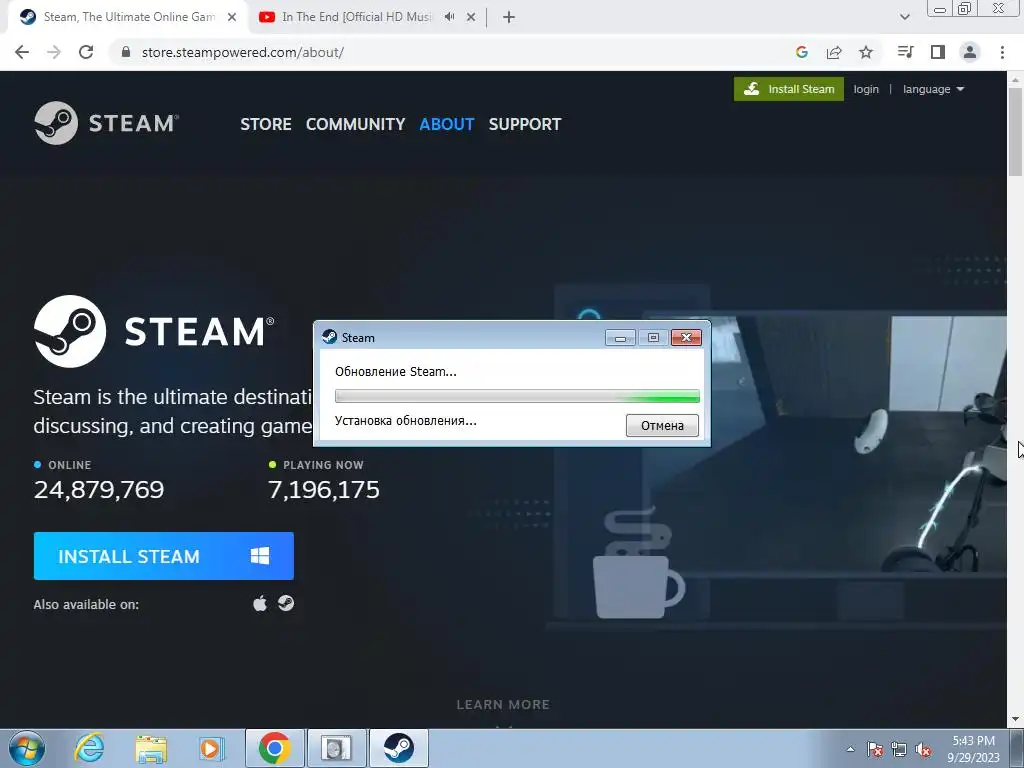This screenshot has height=768, width=1024.
Task: Open media control queue icon
Action: pyautogui.click(x=905, y=52)
